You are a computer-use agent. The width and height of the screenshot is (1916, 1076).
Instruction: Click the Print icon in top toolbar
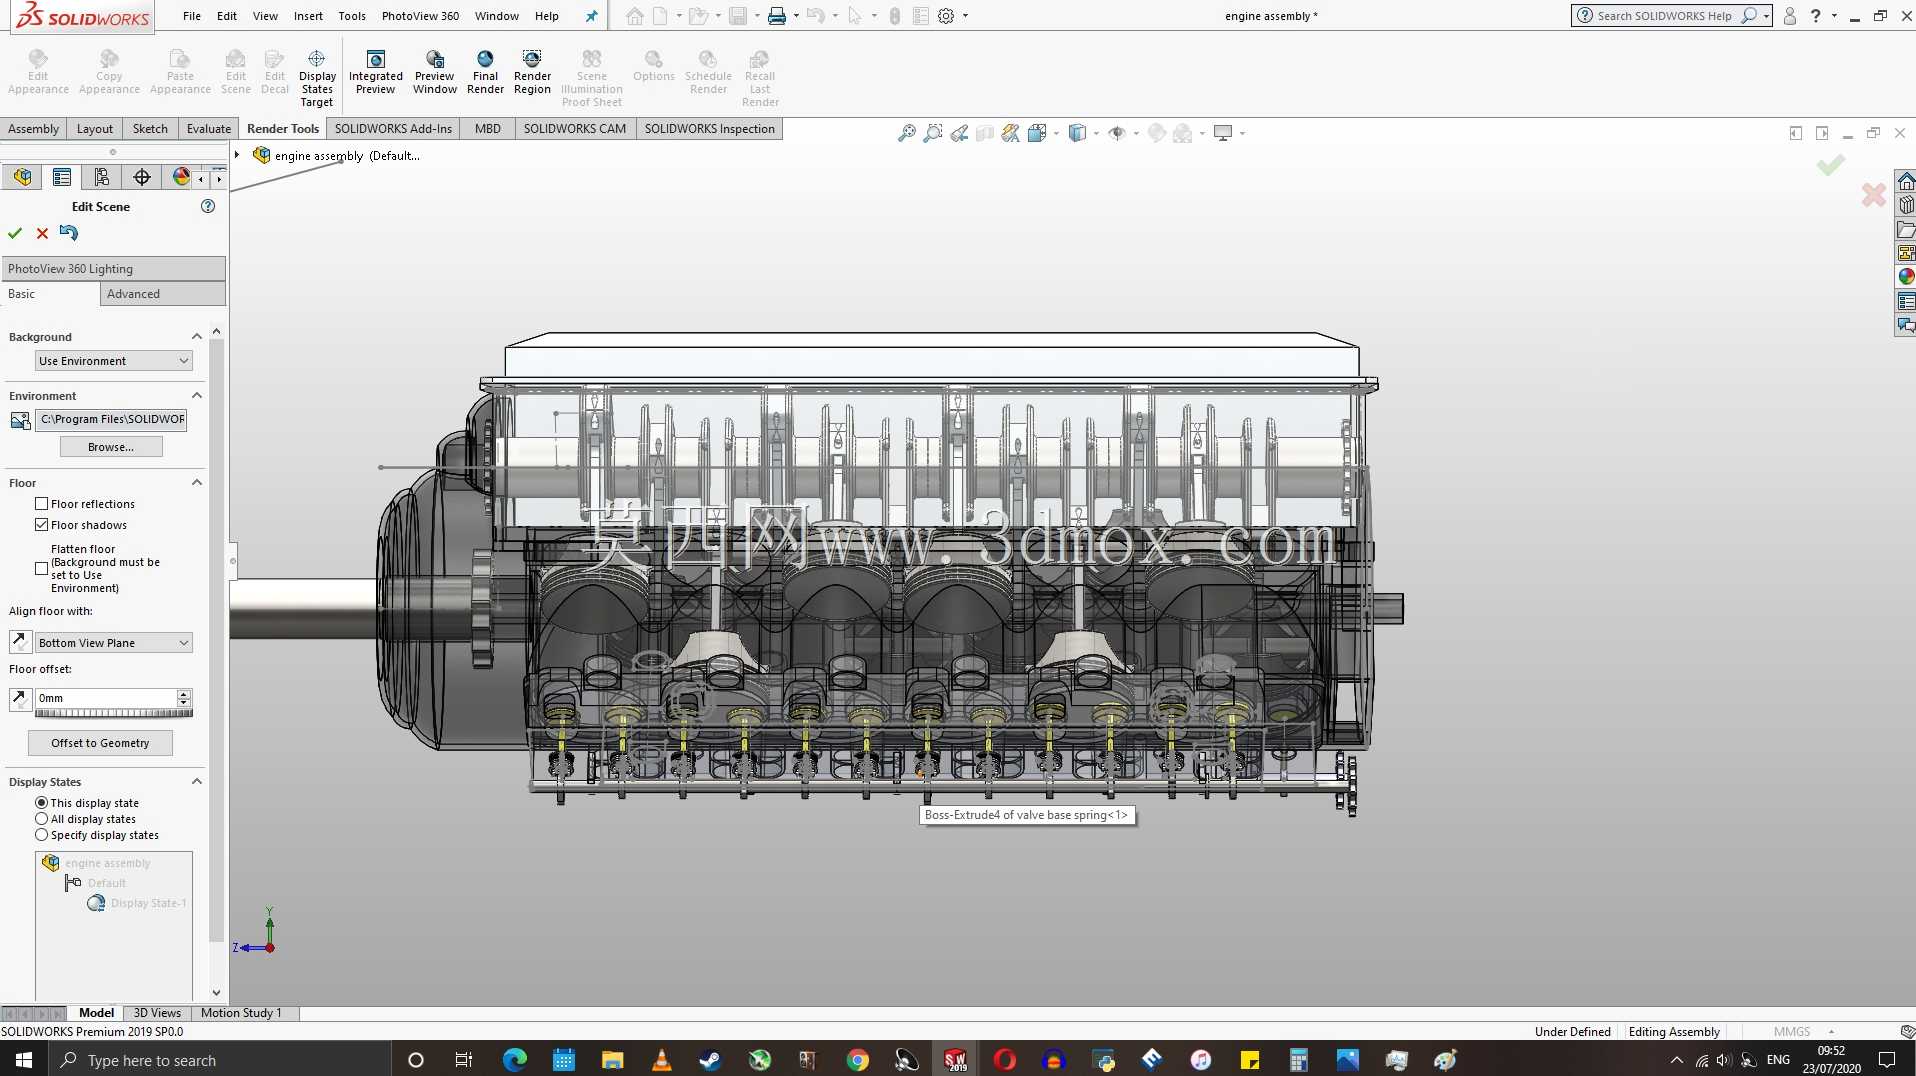776,16
